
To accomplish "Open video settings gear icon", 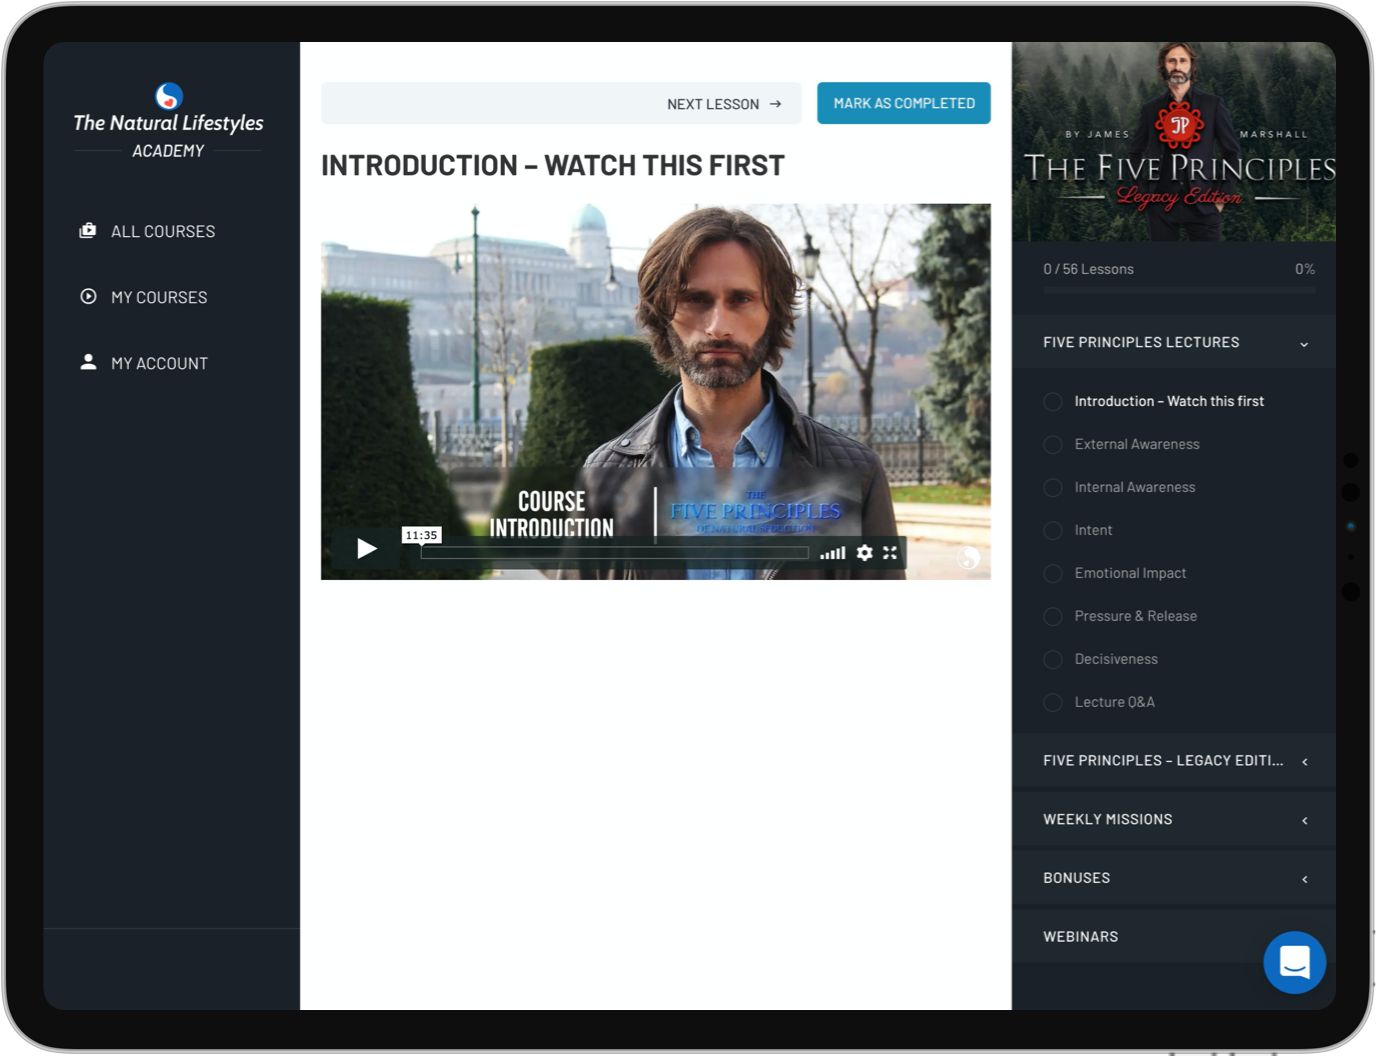I will click(x=864, y=553).
